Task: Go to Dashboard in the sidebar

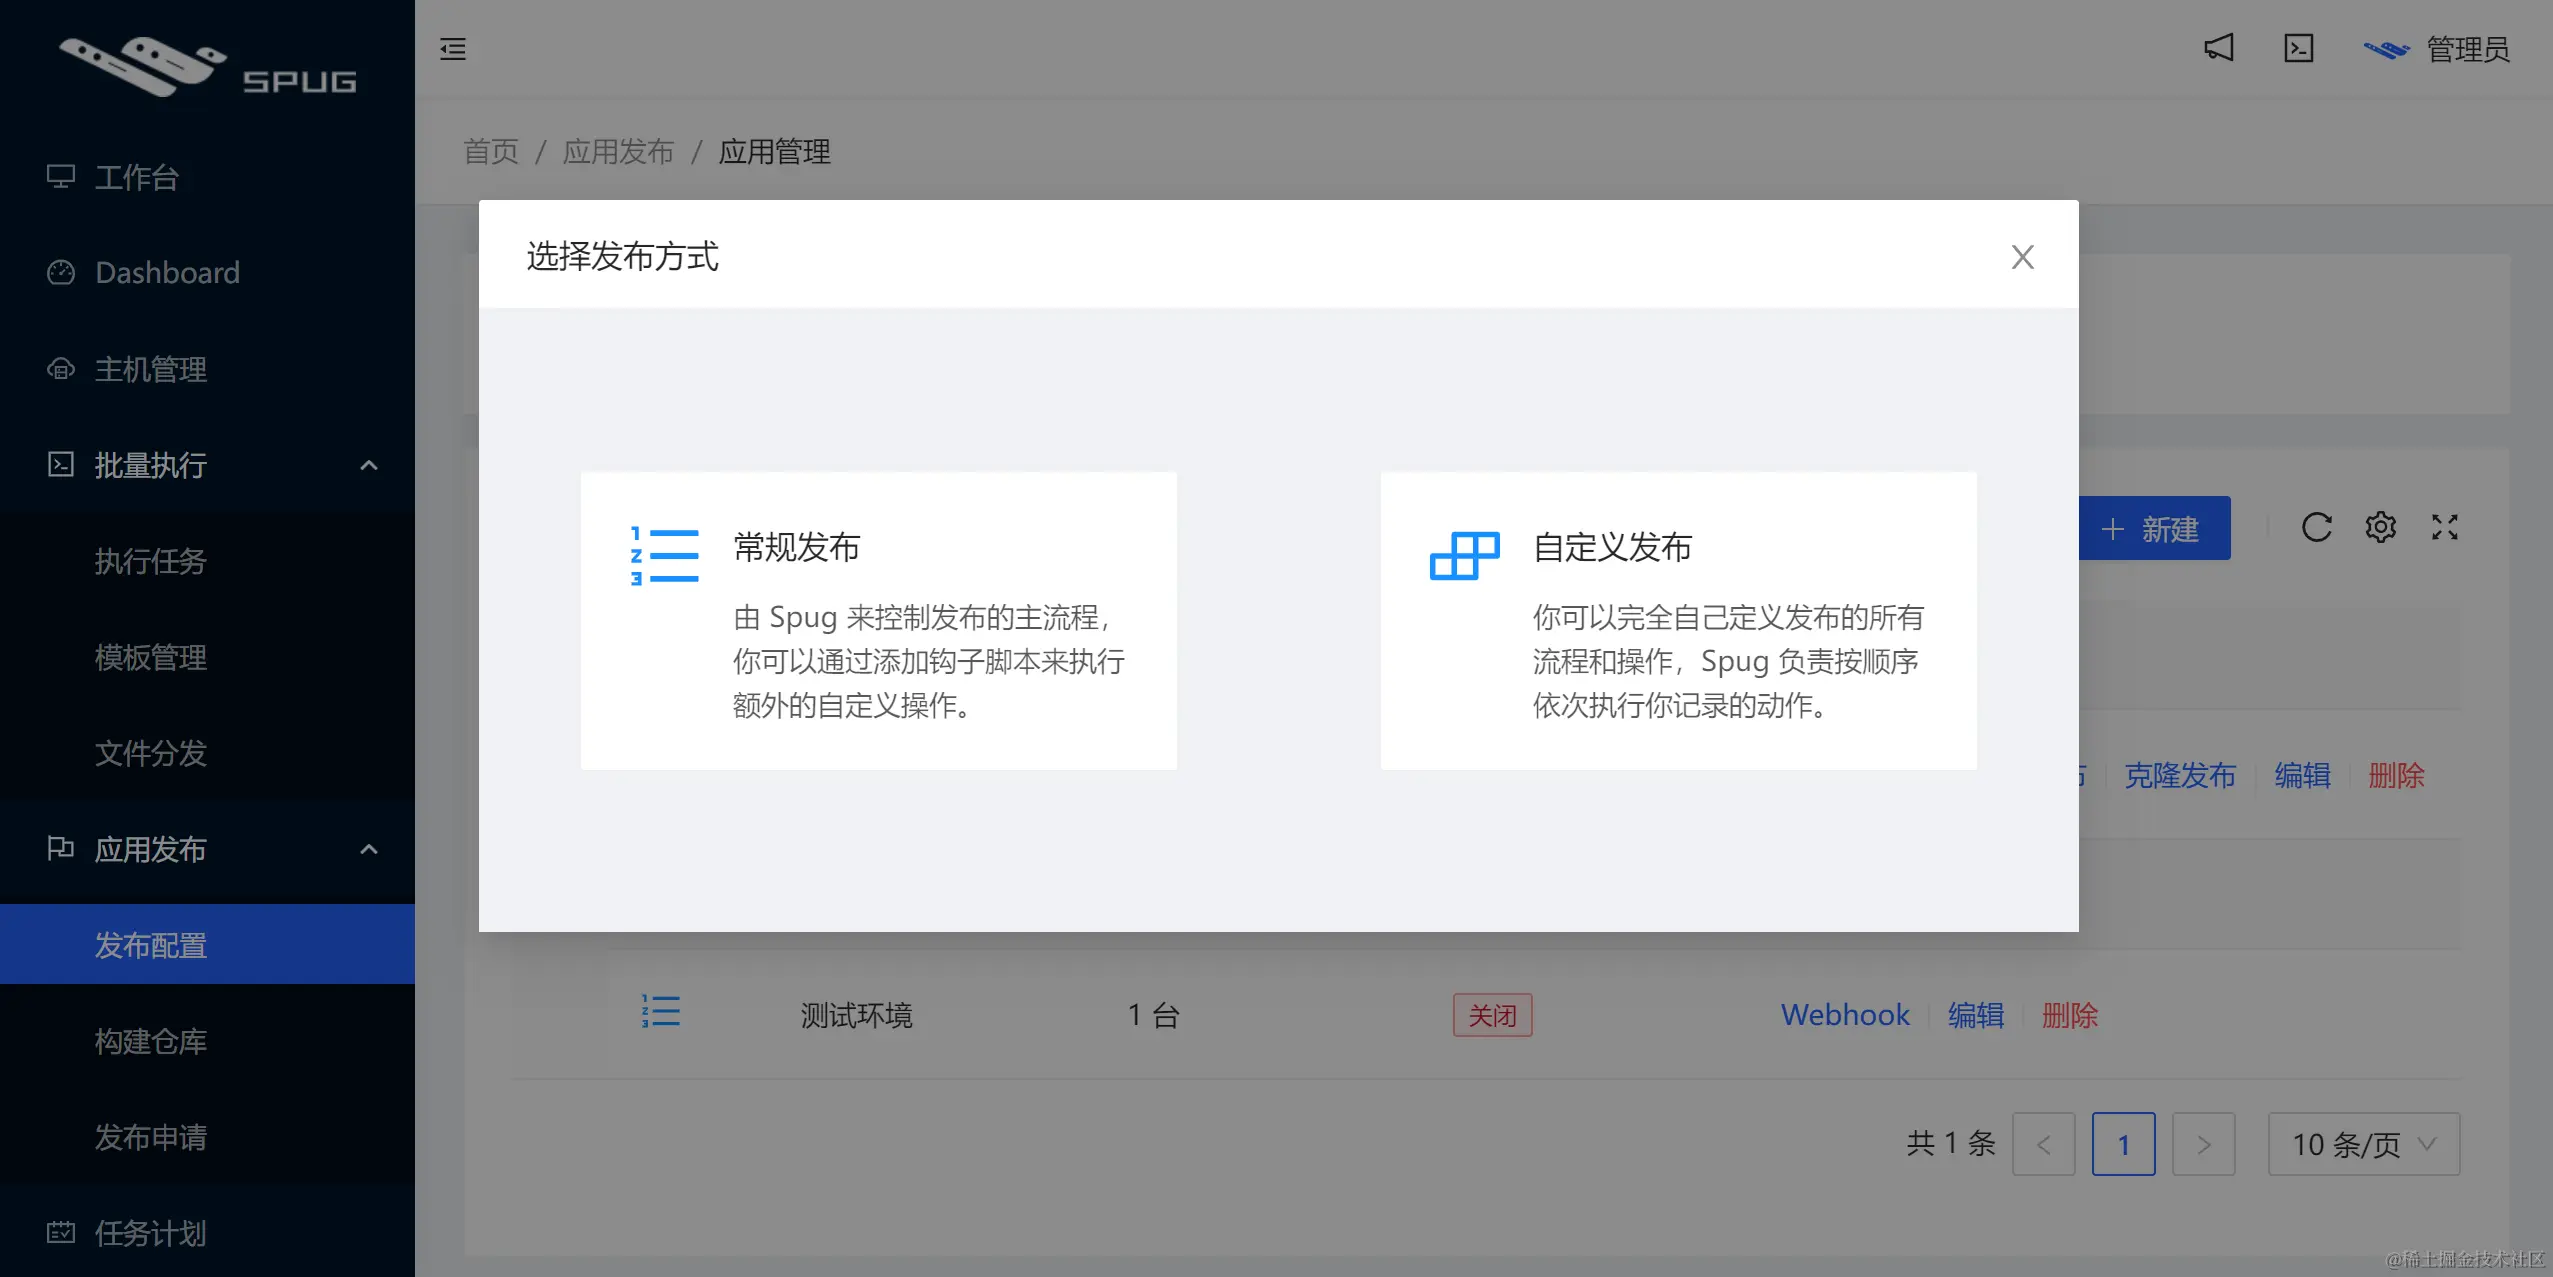Action: coord(167,272)
